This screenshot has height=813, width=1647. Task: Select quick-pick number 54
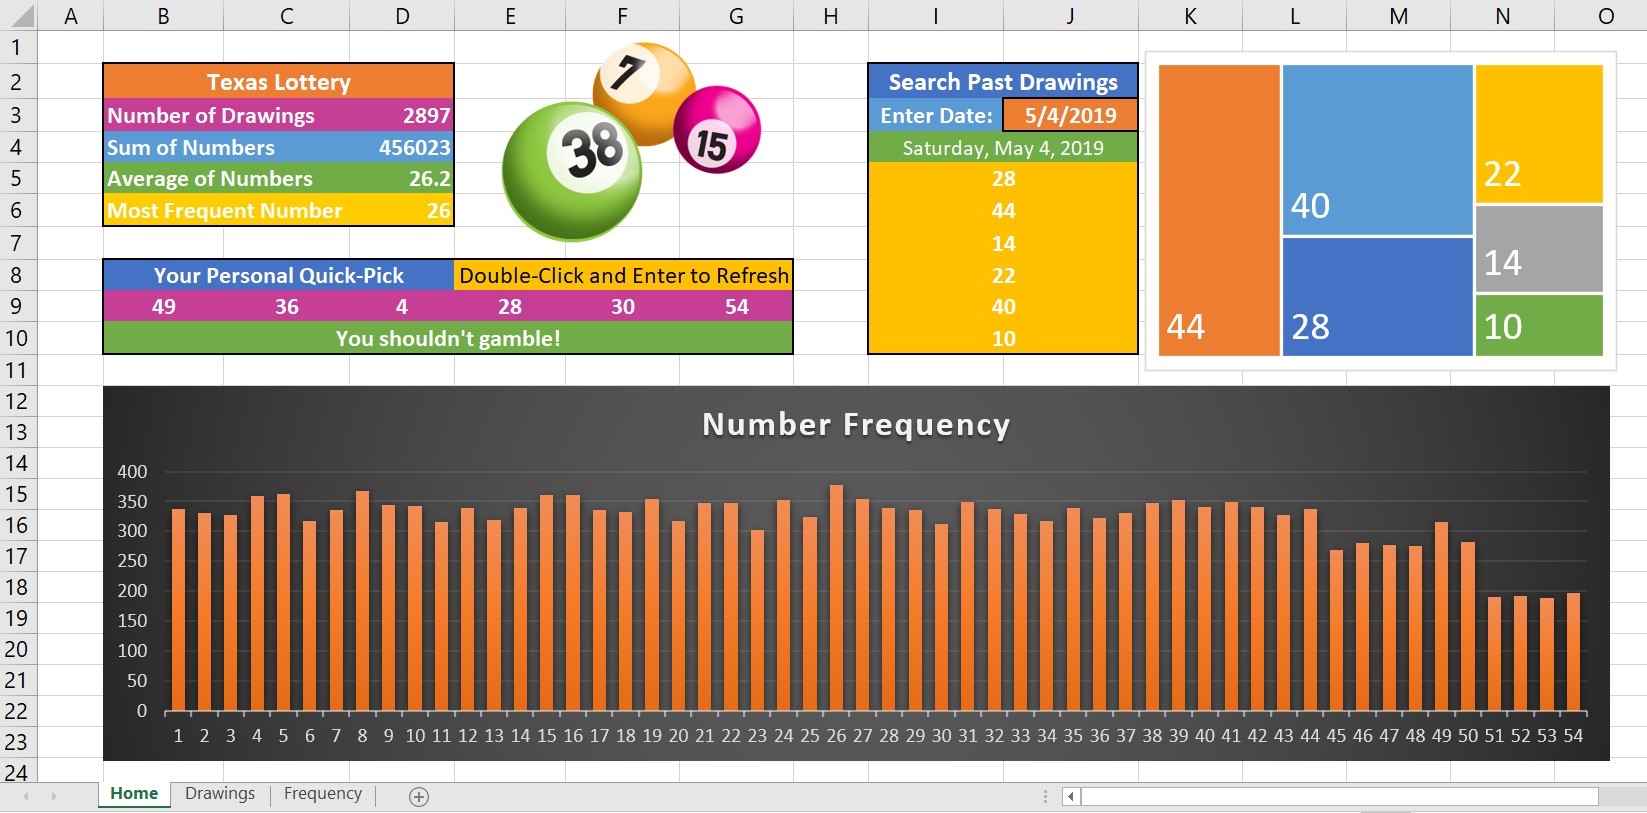pyautogui.click(x=737, y=306)
